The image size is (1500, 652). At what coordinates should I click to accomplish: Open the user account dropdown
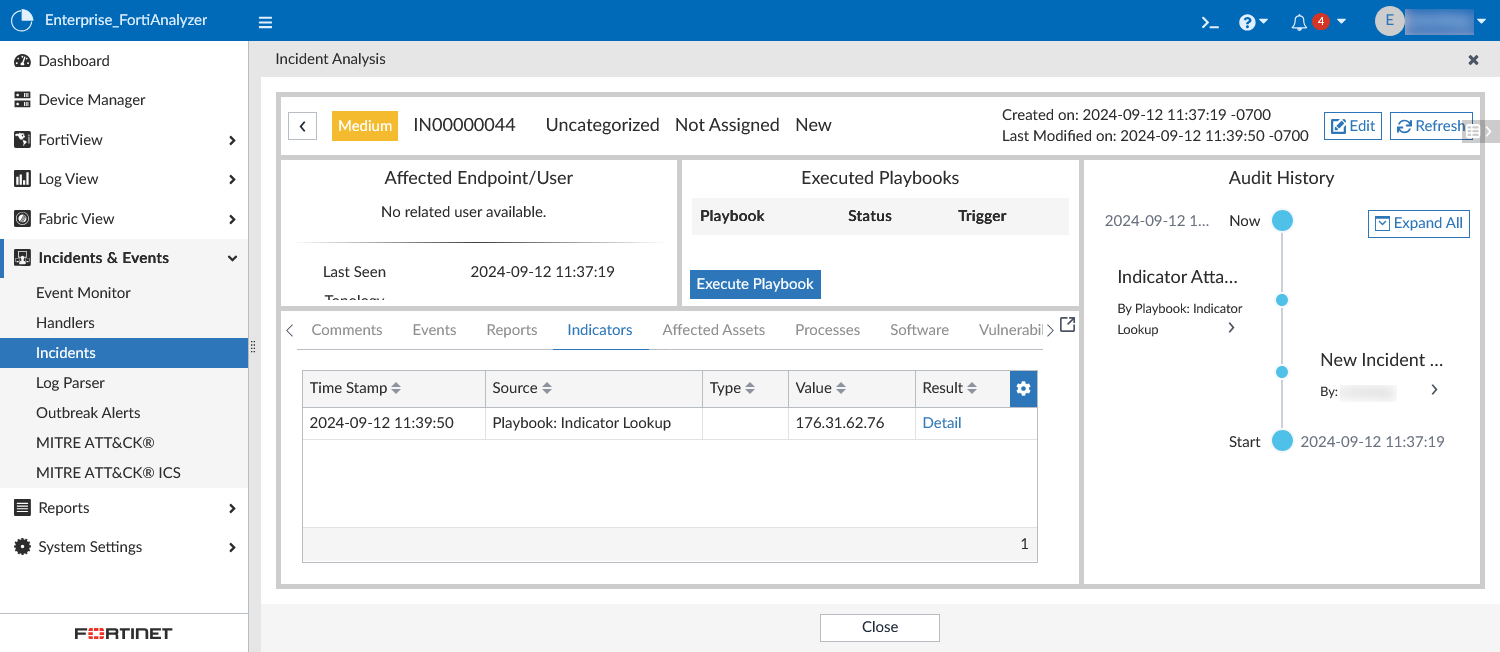(x=1481, y=20)
